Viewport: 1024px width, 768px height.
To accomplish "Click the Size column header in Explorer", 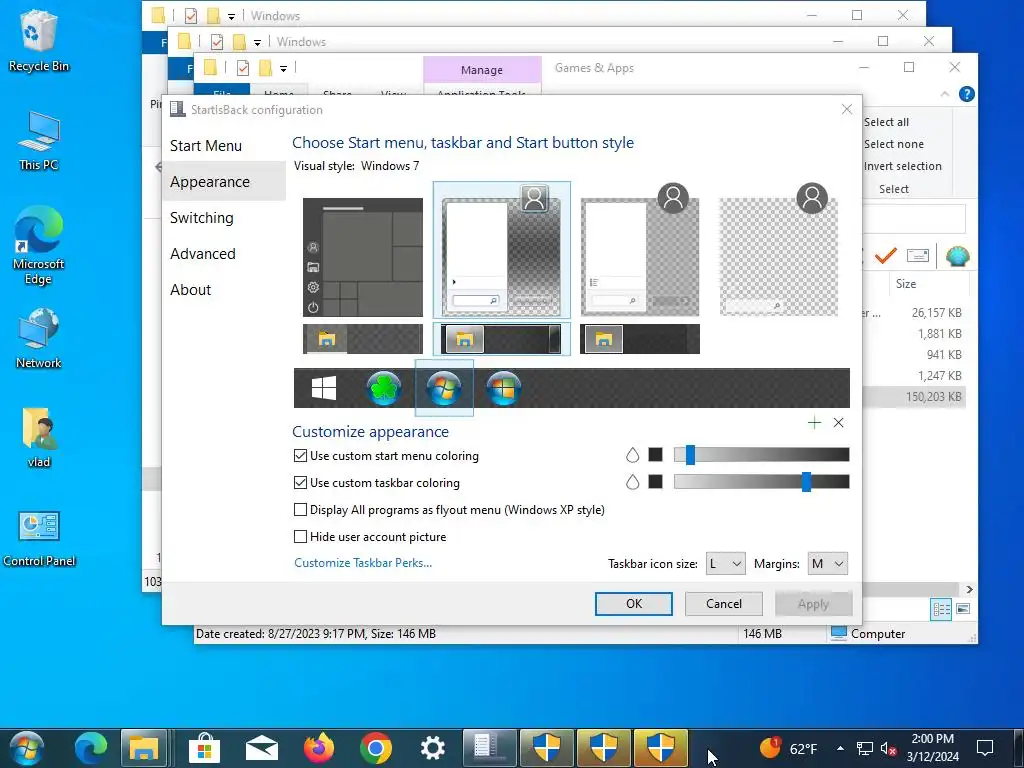I will pos(927,283).
